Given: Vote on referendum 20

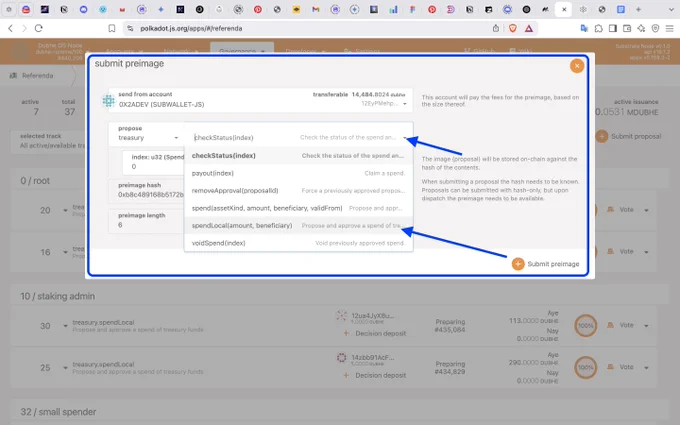Looking at the screenshot, I should click(x=621, y=209).
